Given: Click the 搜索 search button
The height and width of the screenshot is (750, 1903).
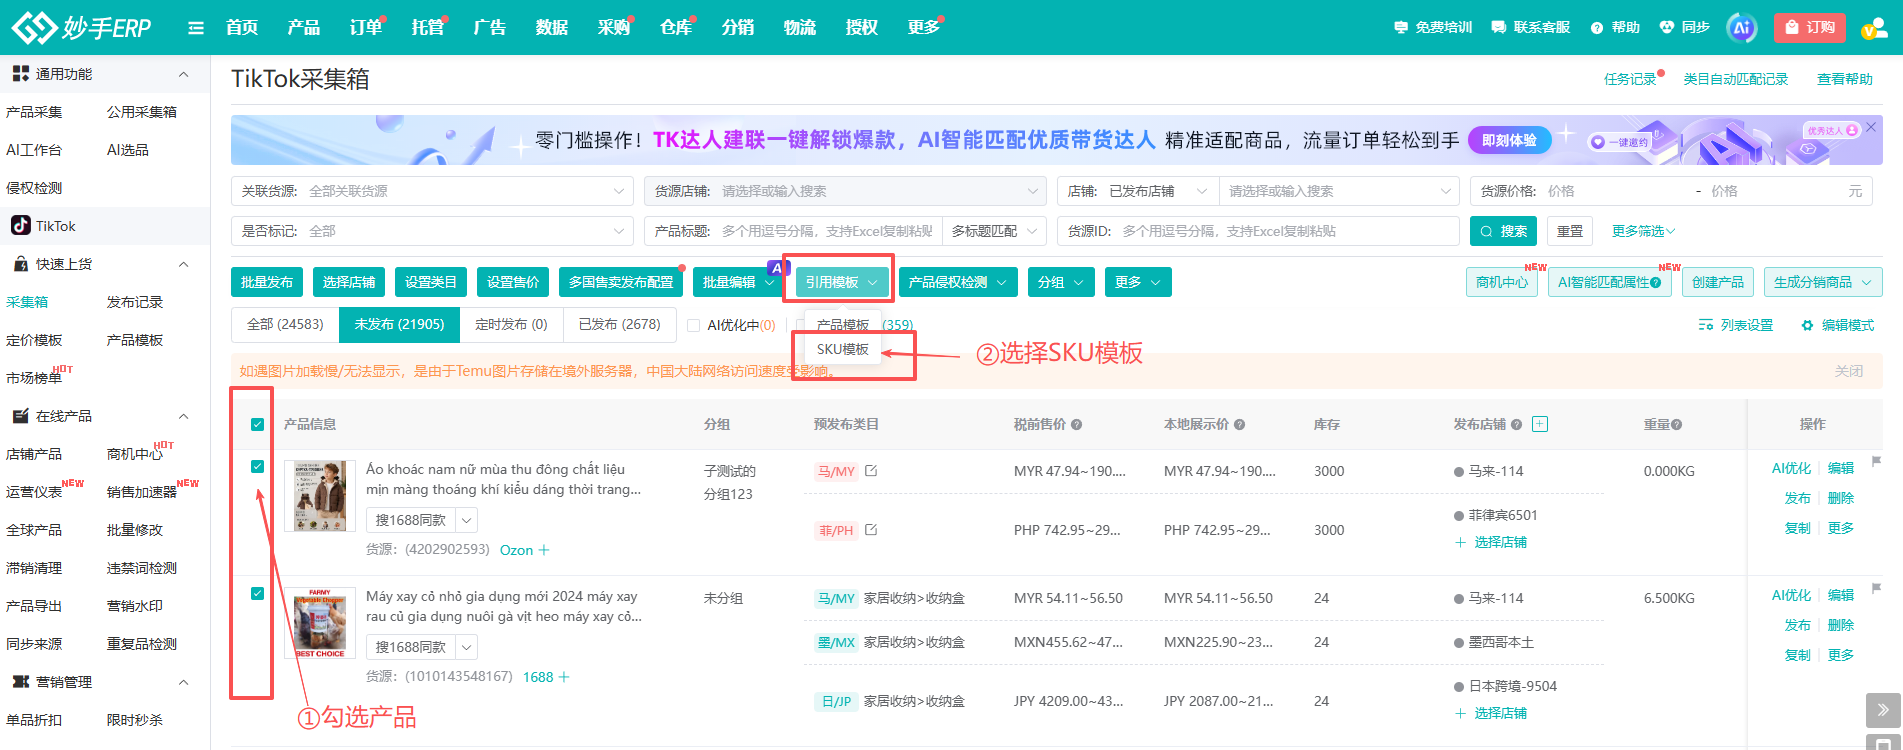Looking at the screenshot, I should (1503, 231).
